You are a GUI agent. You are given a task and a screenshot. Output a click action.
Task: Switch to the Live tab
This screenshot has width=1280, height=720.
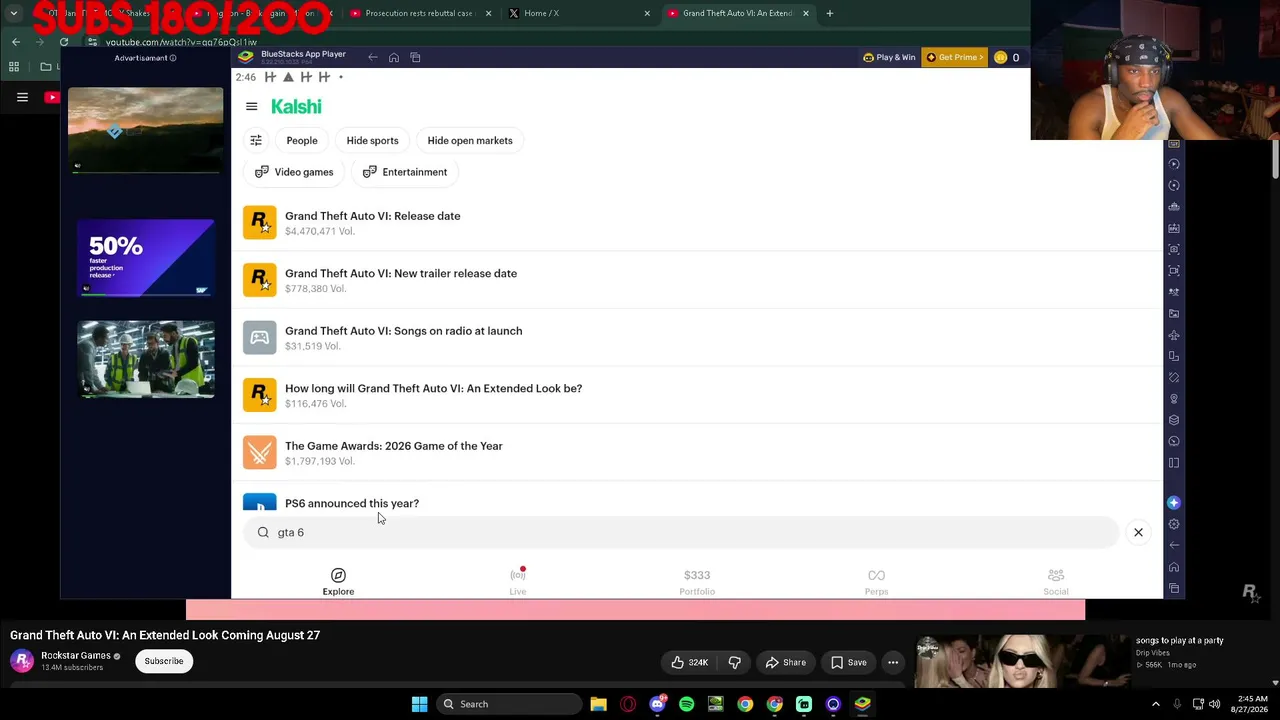pyautogui.click(x=517, y=581)
